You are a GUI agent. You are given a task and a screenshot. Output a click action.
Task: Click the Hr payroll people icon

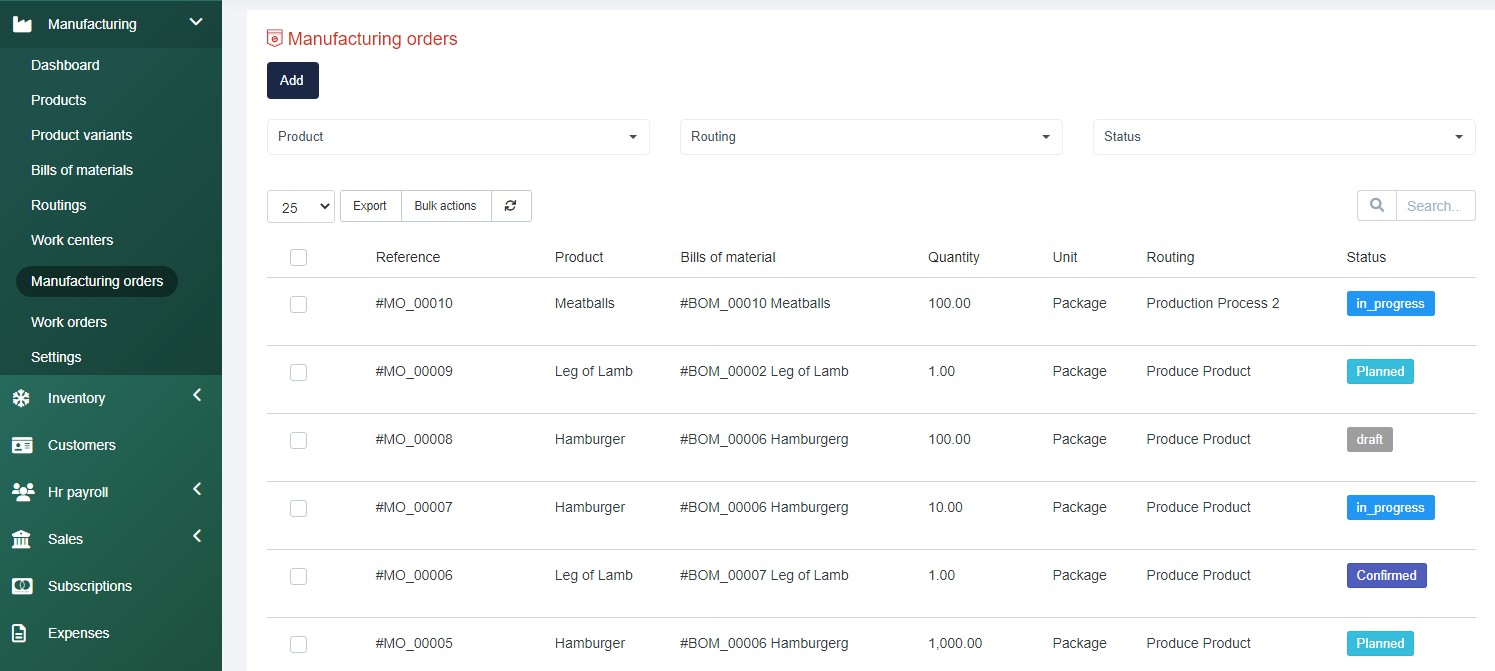[21, 492]
